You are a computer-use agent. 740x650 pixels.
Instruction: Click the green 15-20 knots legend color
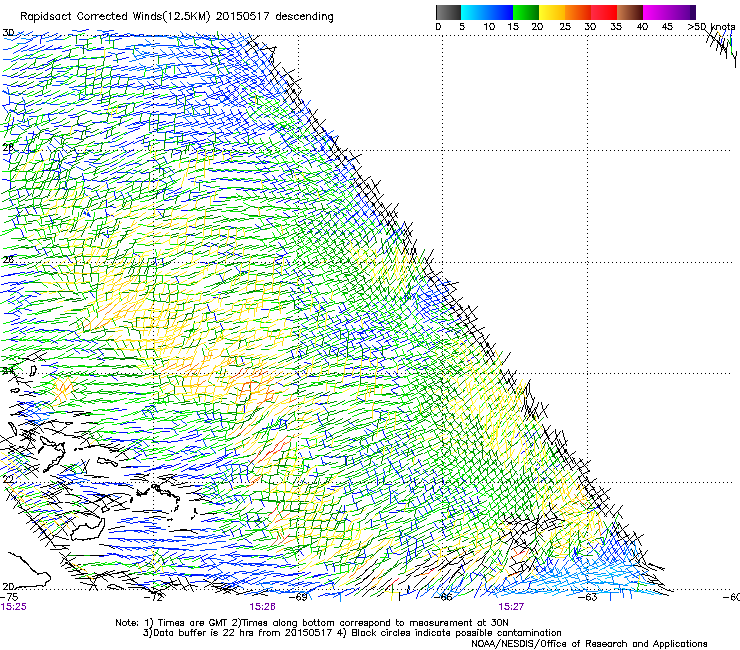(526, 12)
